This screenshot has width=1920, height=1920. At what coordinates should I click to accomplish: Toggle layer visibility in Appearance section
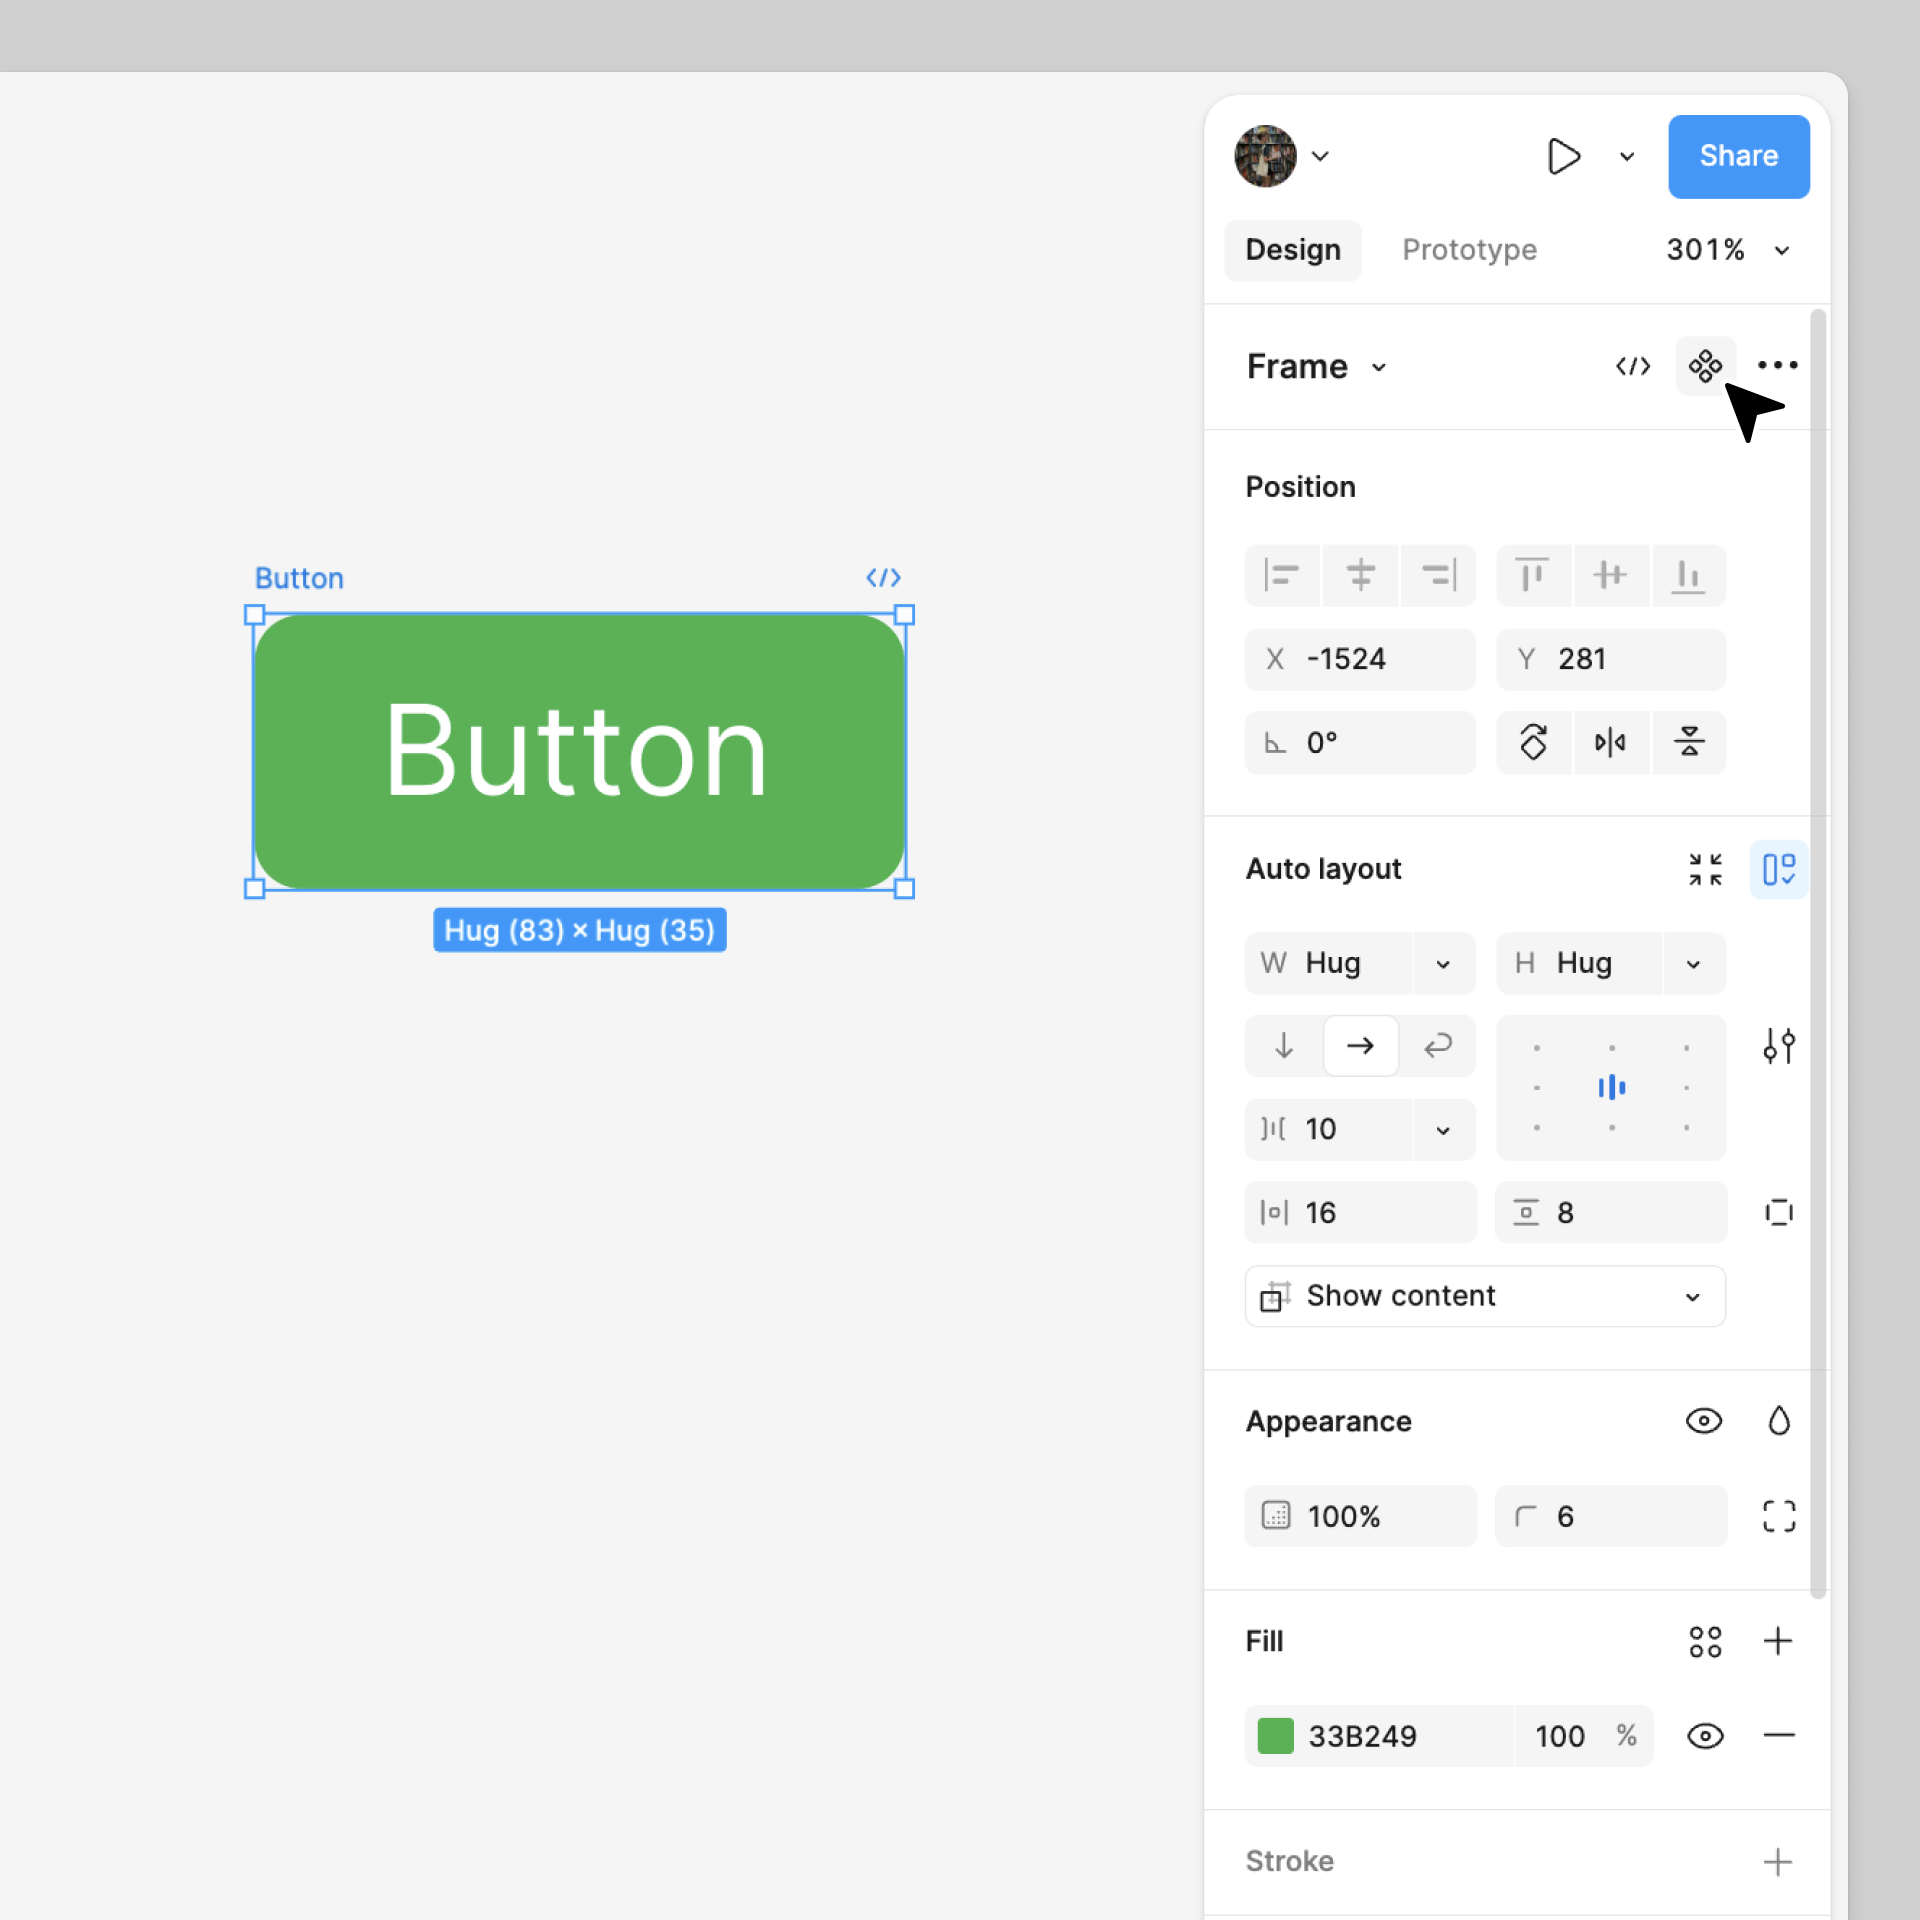(1703, 1421)
